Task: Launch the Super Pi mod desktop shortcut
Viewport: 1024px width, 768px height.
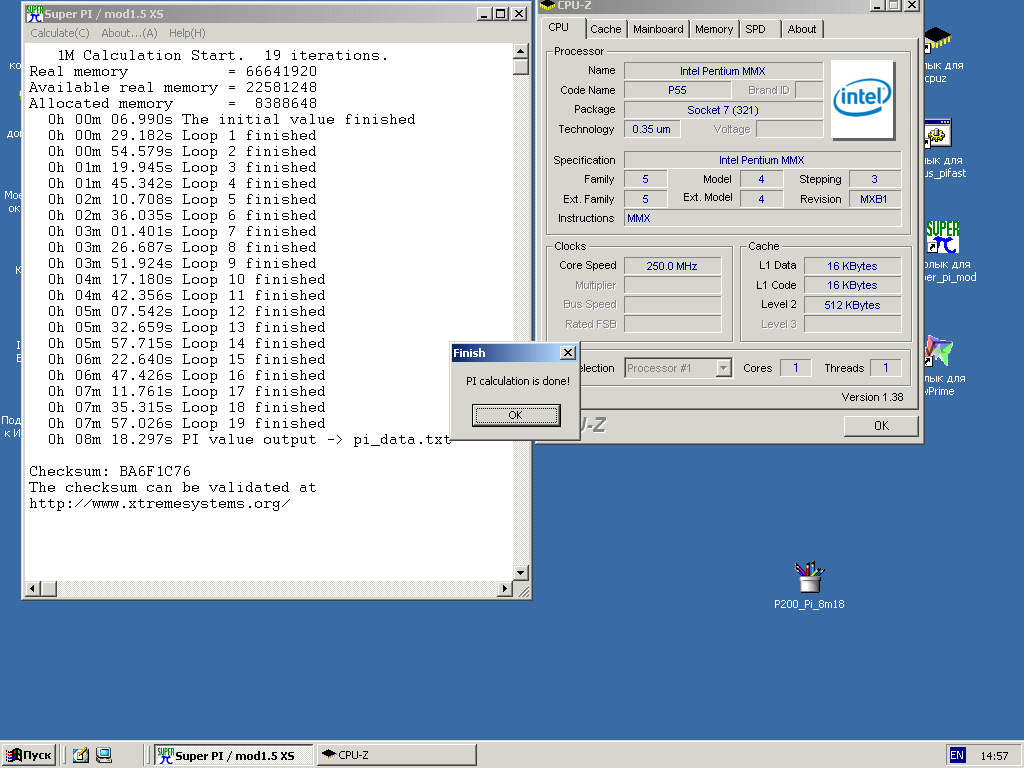Action: click(x=942, y=238)
